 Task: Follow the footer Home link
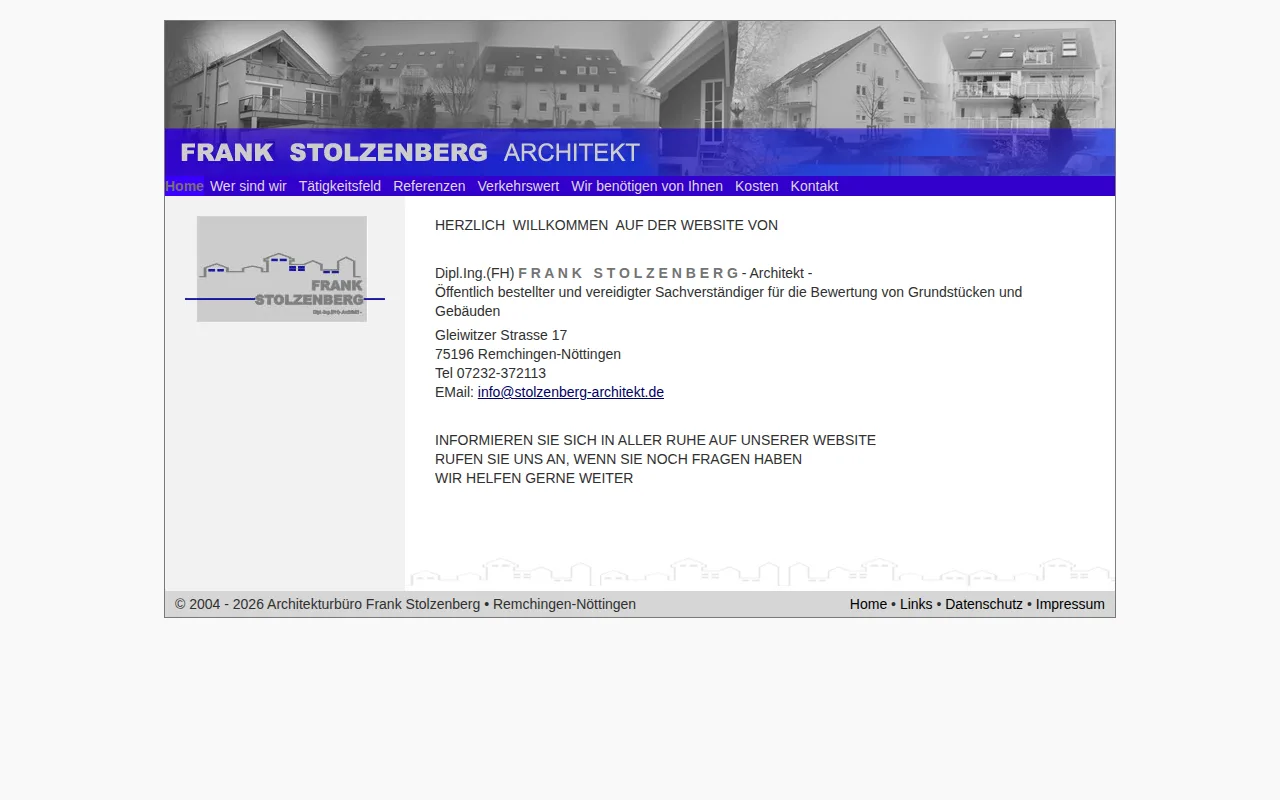tap(868, 604)
